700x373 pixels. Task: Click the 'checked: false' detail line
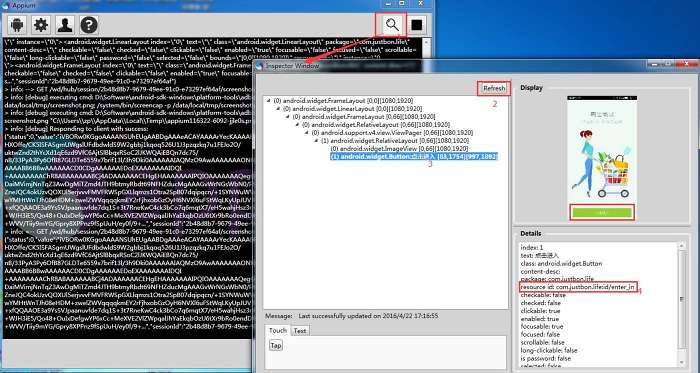(540, 303)
